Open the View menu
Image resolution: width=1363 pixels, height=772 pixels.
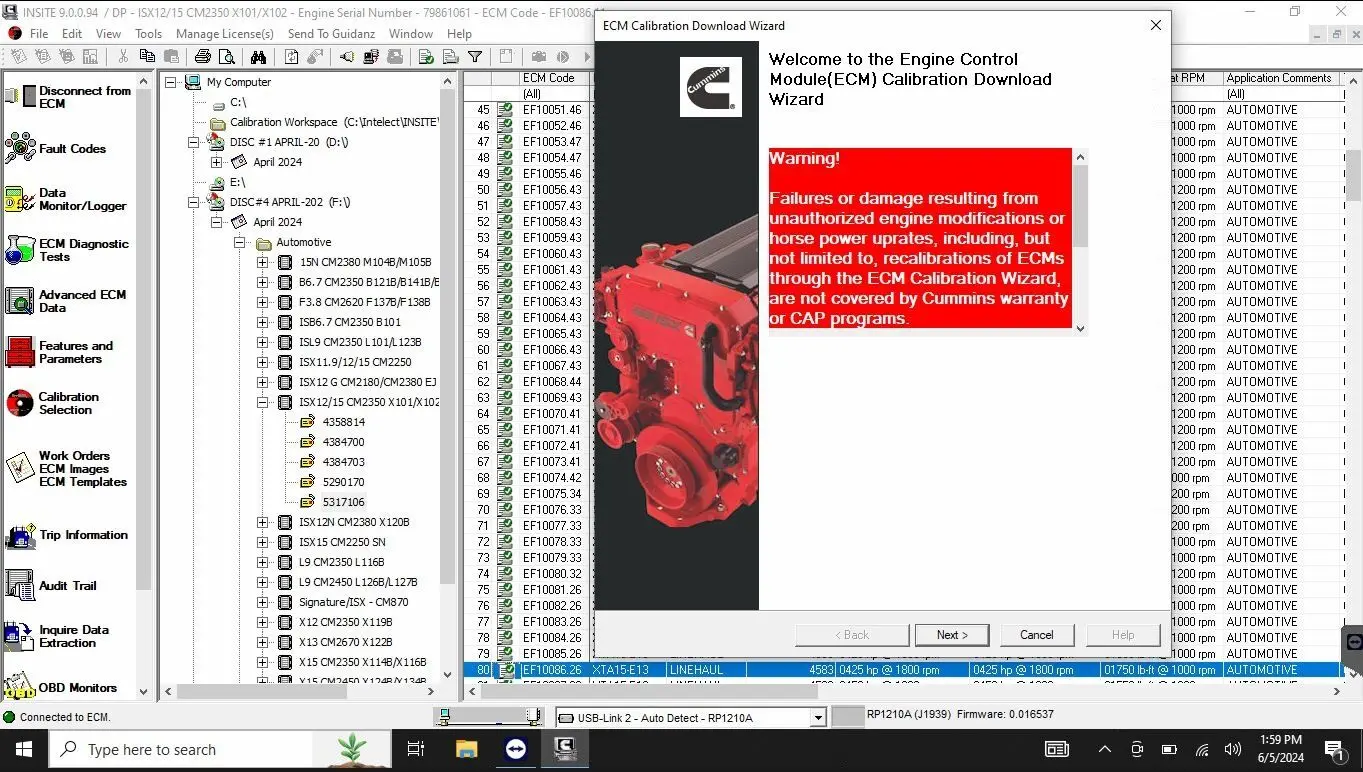pyautogui.click(x=108, y=33)
